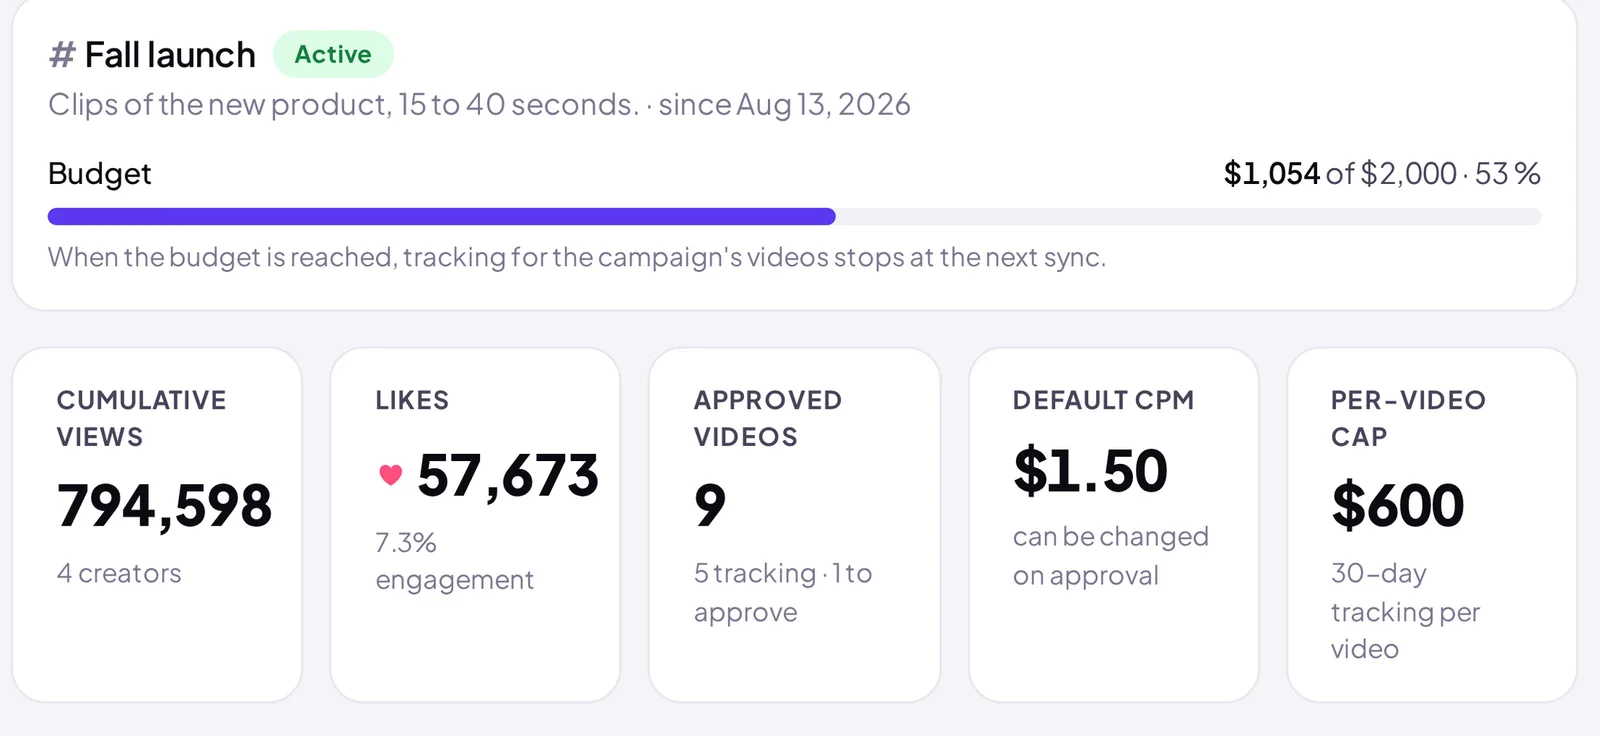
Task: Click the 5 tracking 1 to approve text
Action: (783, 592)
